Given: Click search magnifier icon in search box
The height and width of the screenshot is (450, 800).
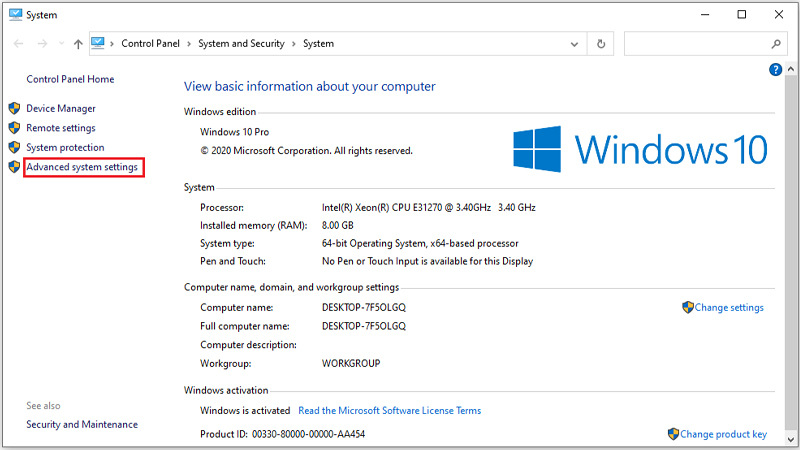Looking at the screenshot, I should pyautogui.click(x=775, y=44).
